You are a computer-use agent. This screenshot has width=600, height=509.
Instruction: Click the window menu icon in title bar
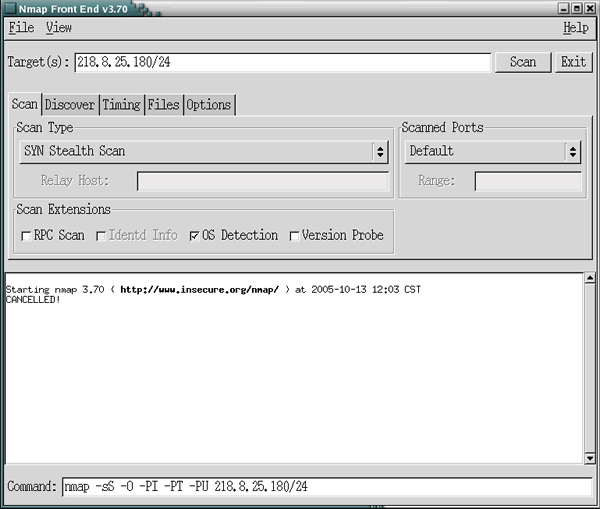[10, 8]
